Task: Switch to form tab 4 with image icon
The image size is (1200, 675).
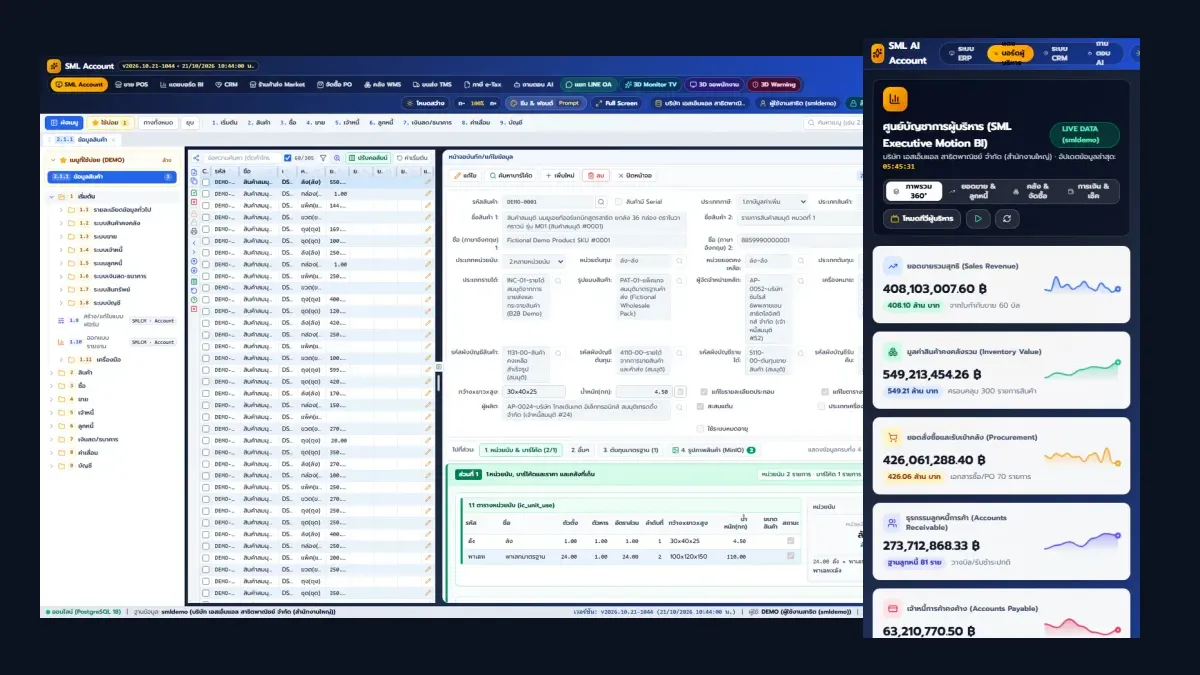Action: pos(713,450)
